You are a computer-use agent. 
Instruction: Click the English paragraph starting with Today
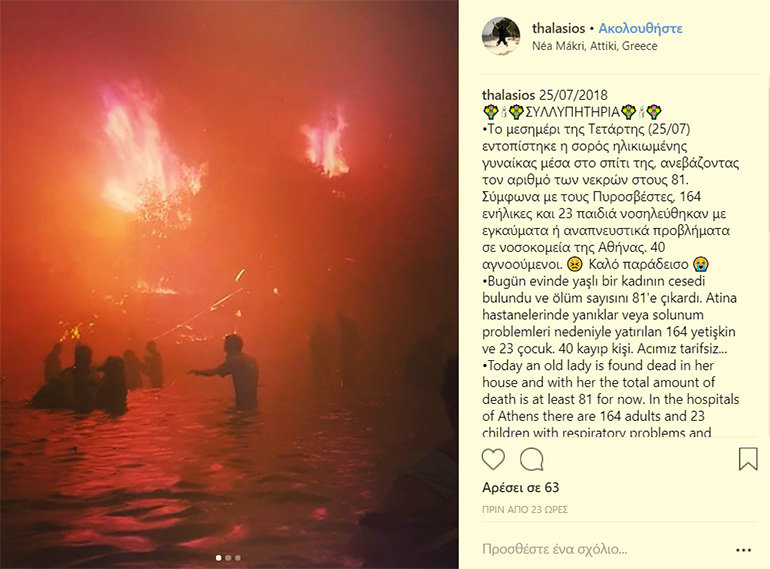610,399
